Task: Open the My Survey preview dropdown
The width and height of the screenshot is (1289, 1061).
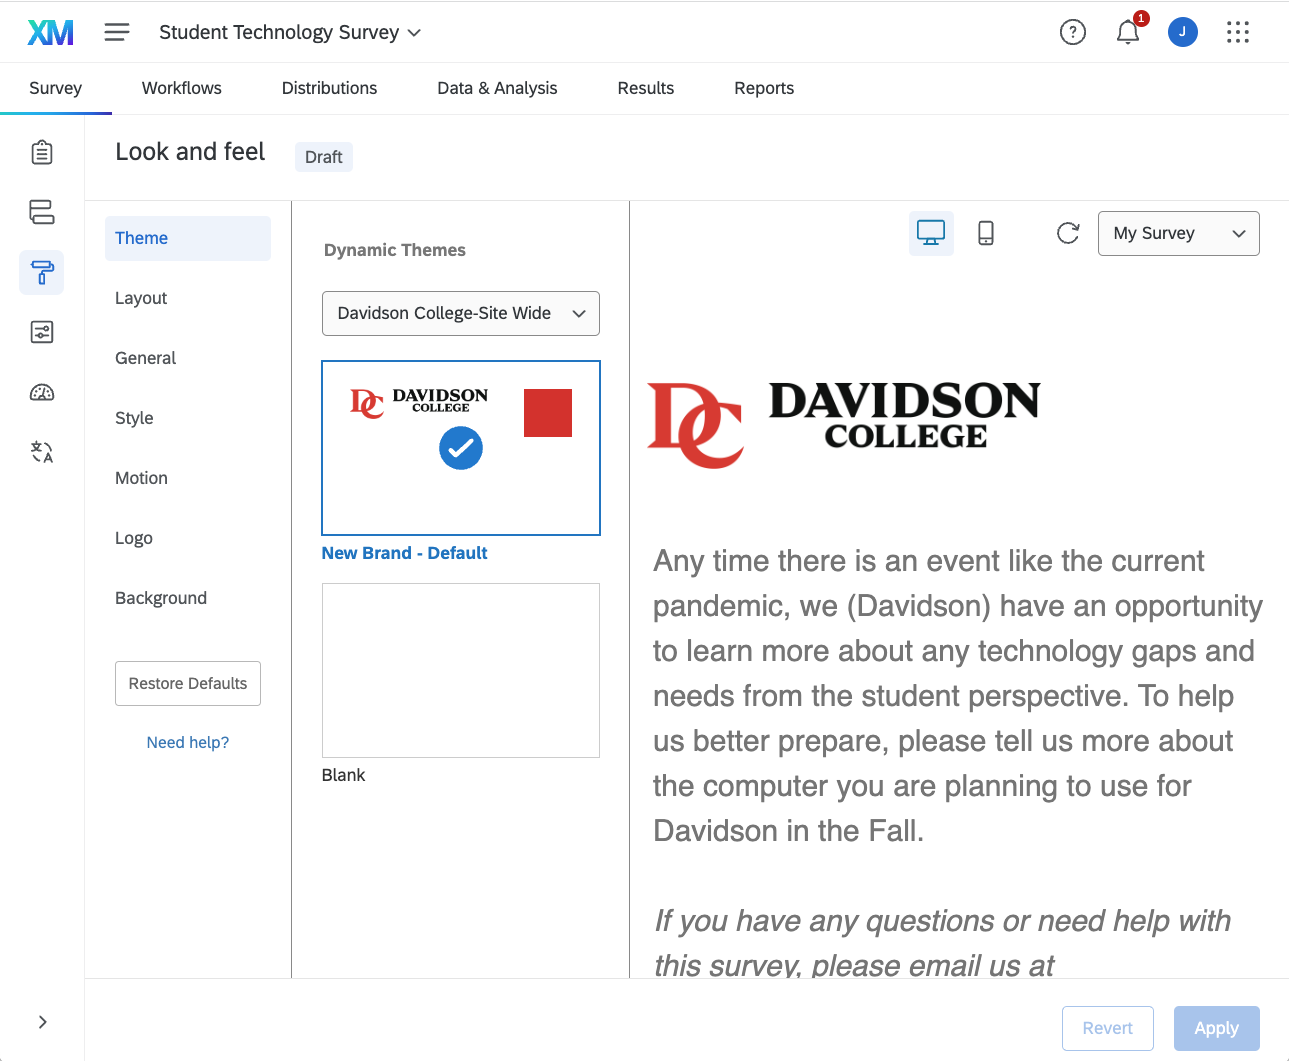Action: (1179, 233)
